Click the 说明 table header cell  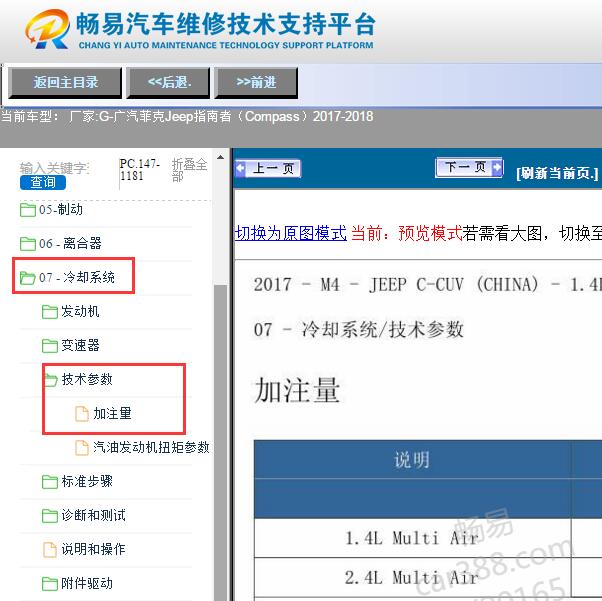412,459
